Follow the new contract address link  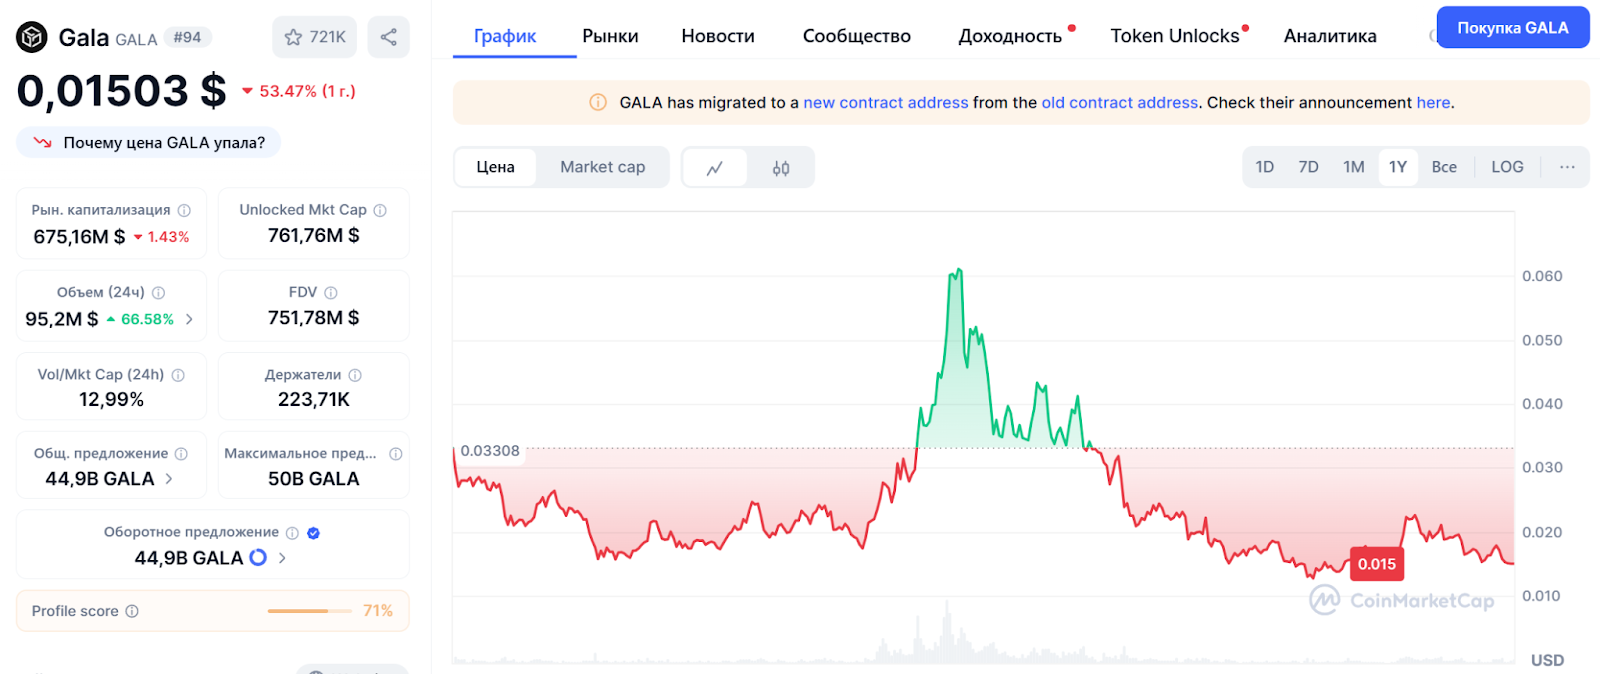click(x=886, y=102)
